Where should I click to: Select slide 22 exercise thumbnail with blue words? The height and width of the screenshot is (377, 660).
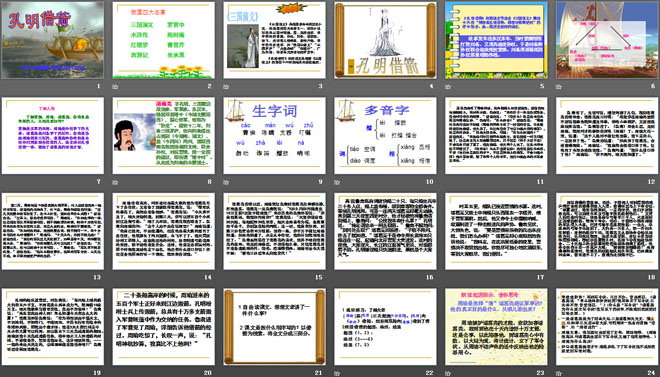point(386,327)
